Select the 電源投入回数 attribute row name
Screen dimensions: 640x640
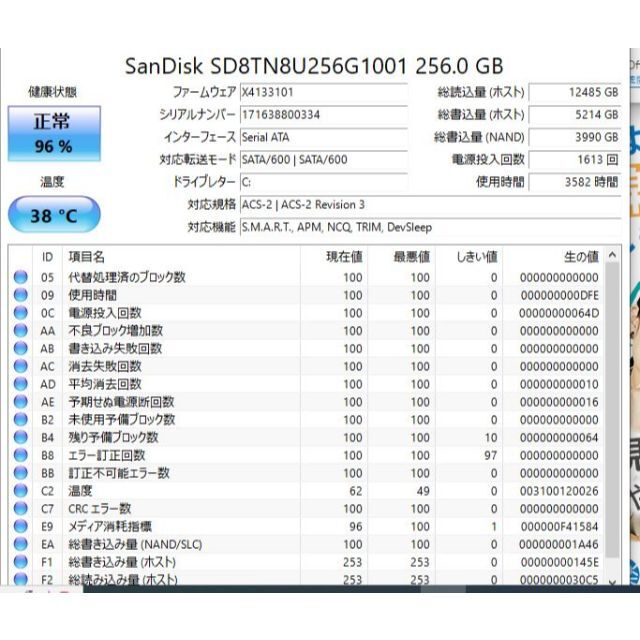click(105, 313)
